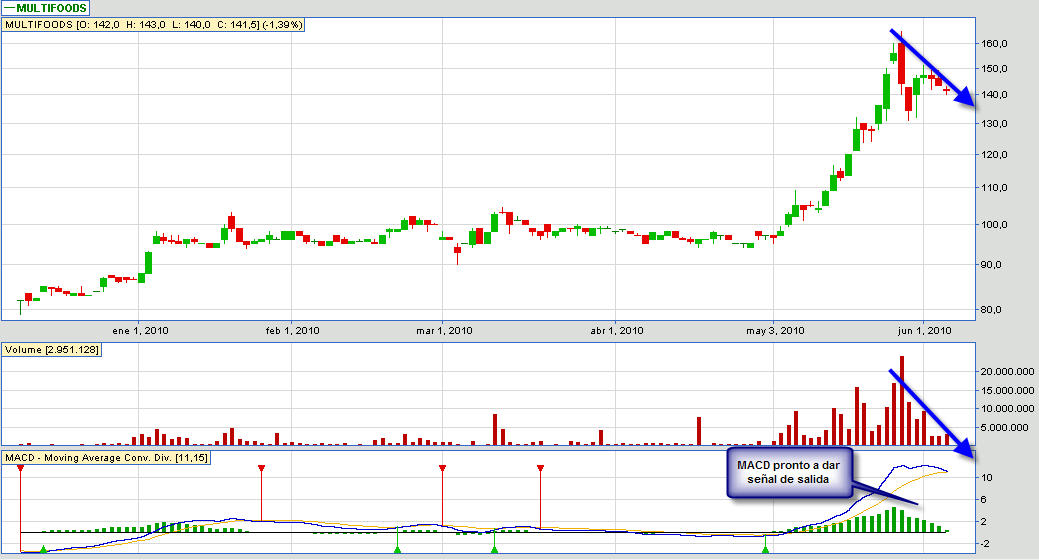
Task: Select the leftmost red sell signal marker
Action: [20, 468]
